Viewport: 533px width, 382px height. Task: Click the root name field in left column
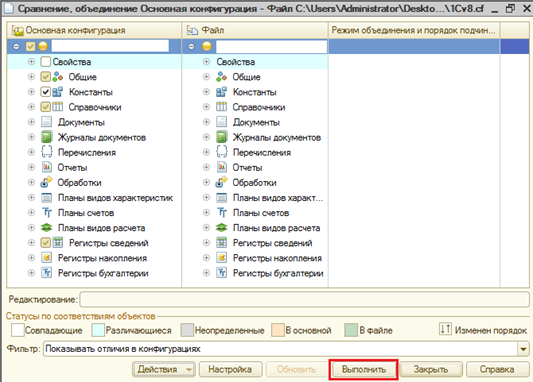[110, 46]
